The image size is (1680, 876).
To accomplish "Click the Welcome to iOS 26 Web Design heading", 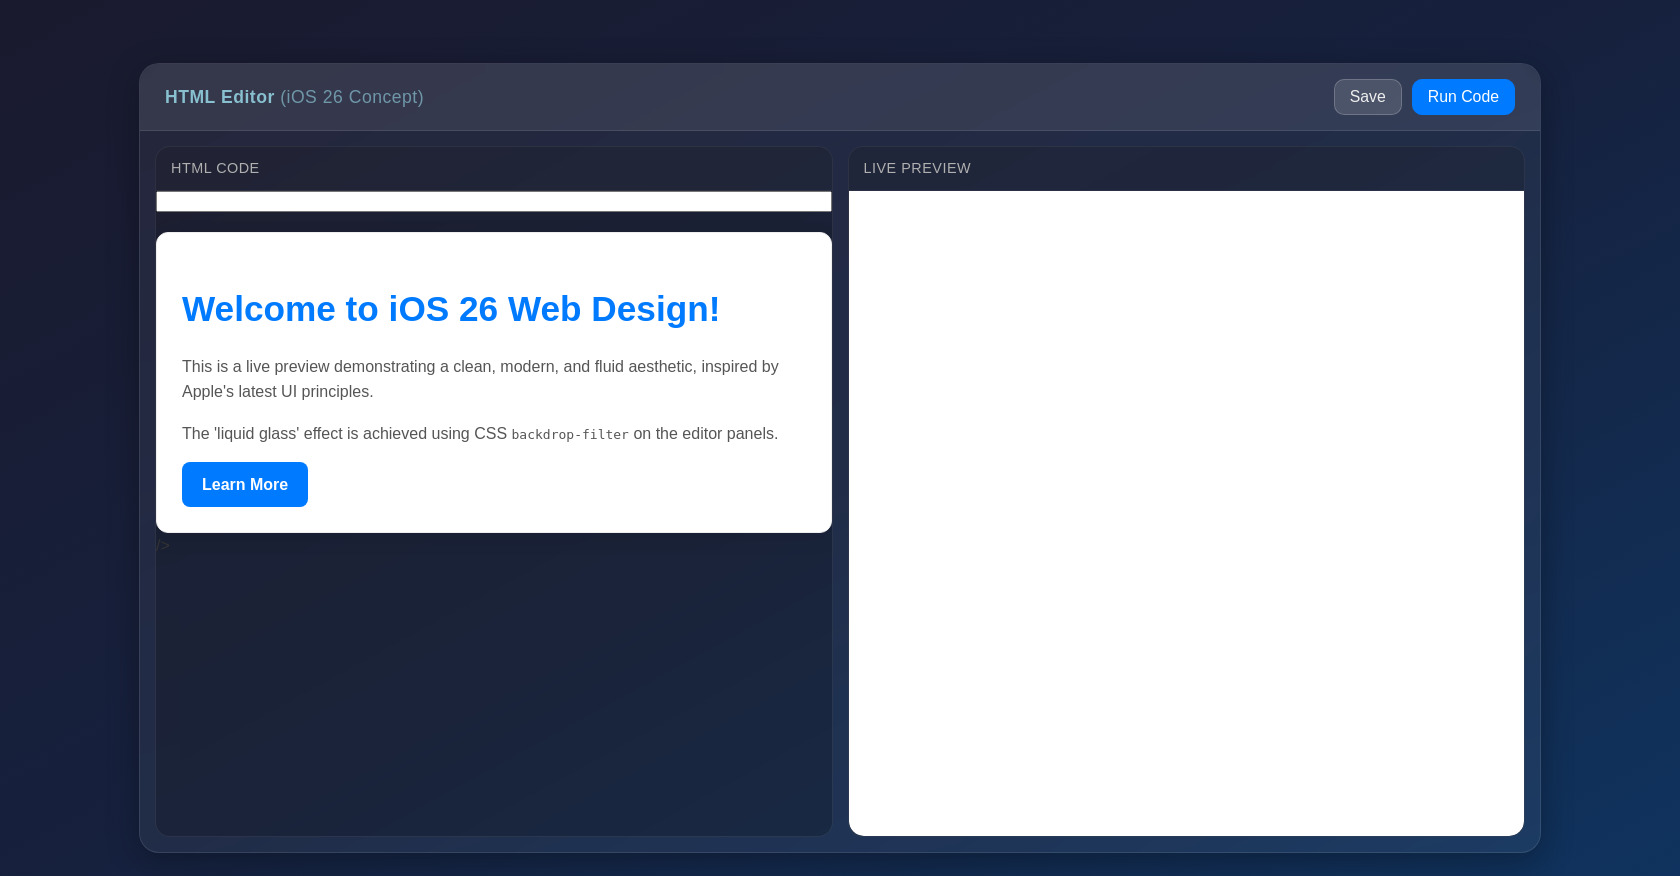I will [x=450, y=310].
